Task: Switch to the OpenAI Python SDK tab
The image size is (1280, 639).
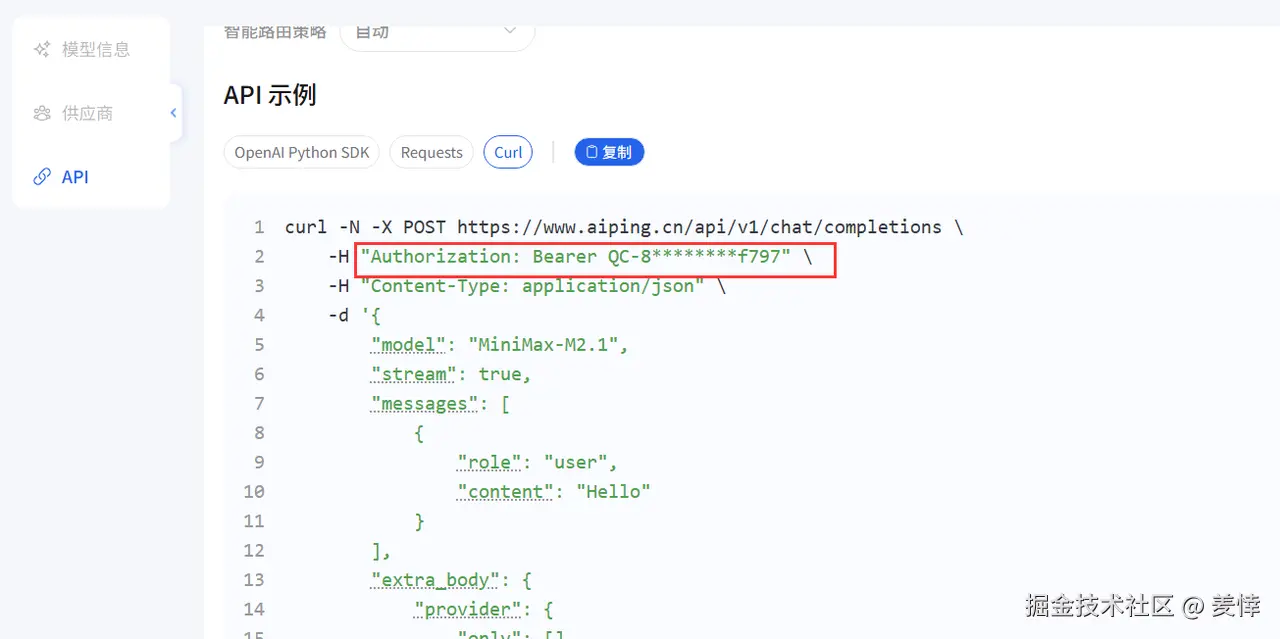Action: [x=302, y=152]
